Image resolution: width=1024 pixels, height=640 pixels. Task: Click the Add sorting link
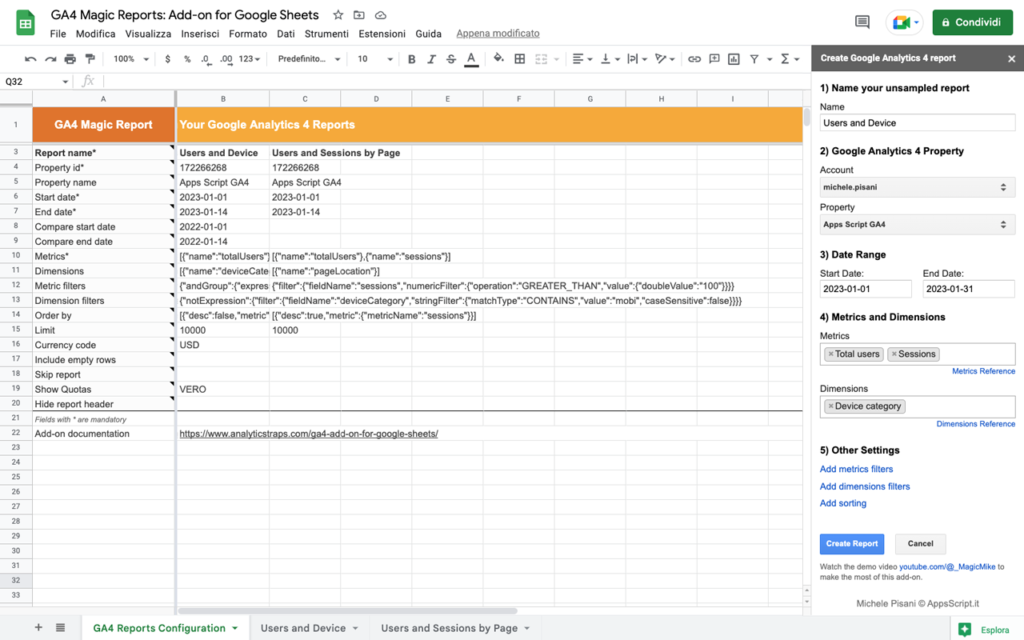click(843, 504)
